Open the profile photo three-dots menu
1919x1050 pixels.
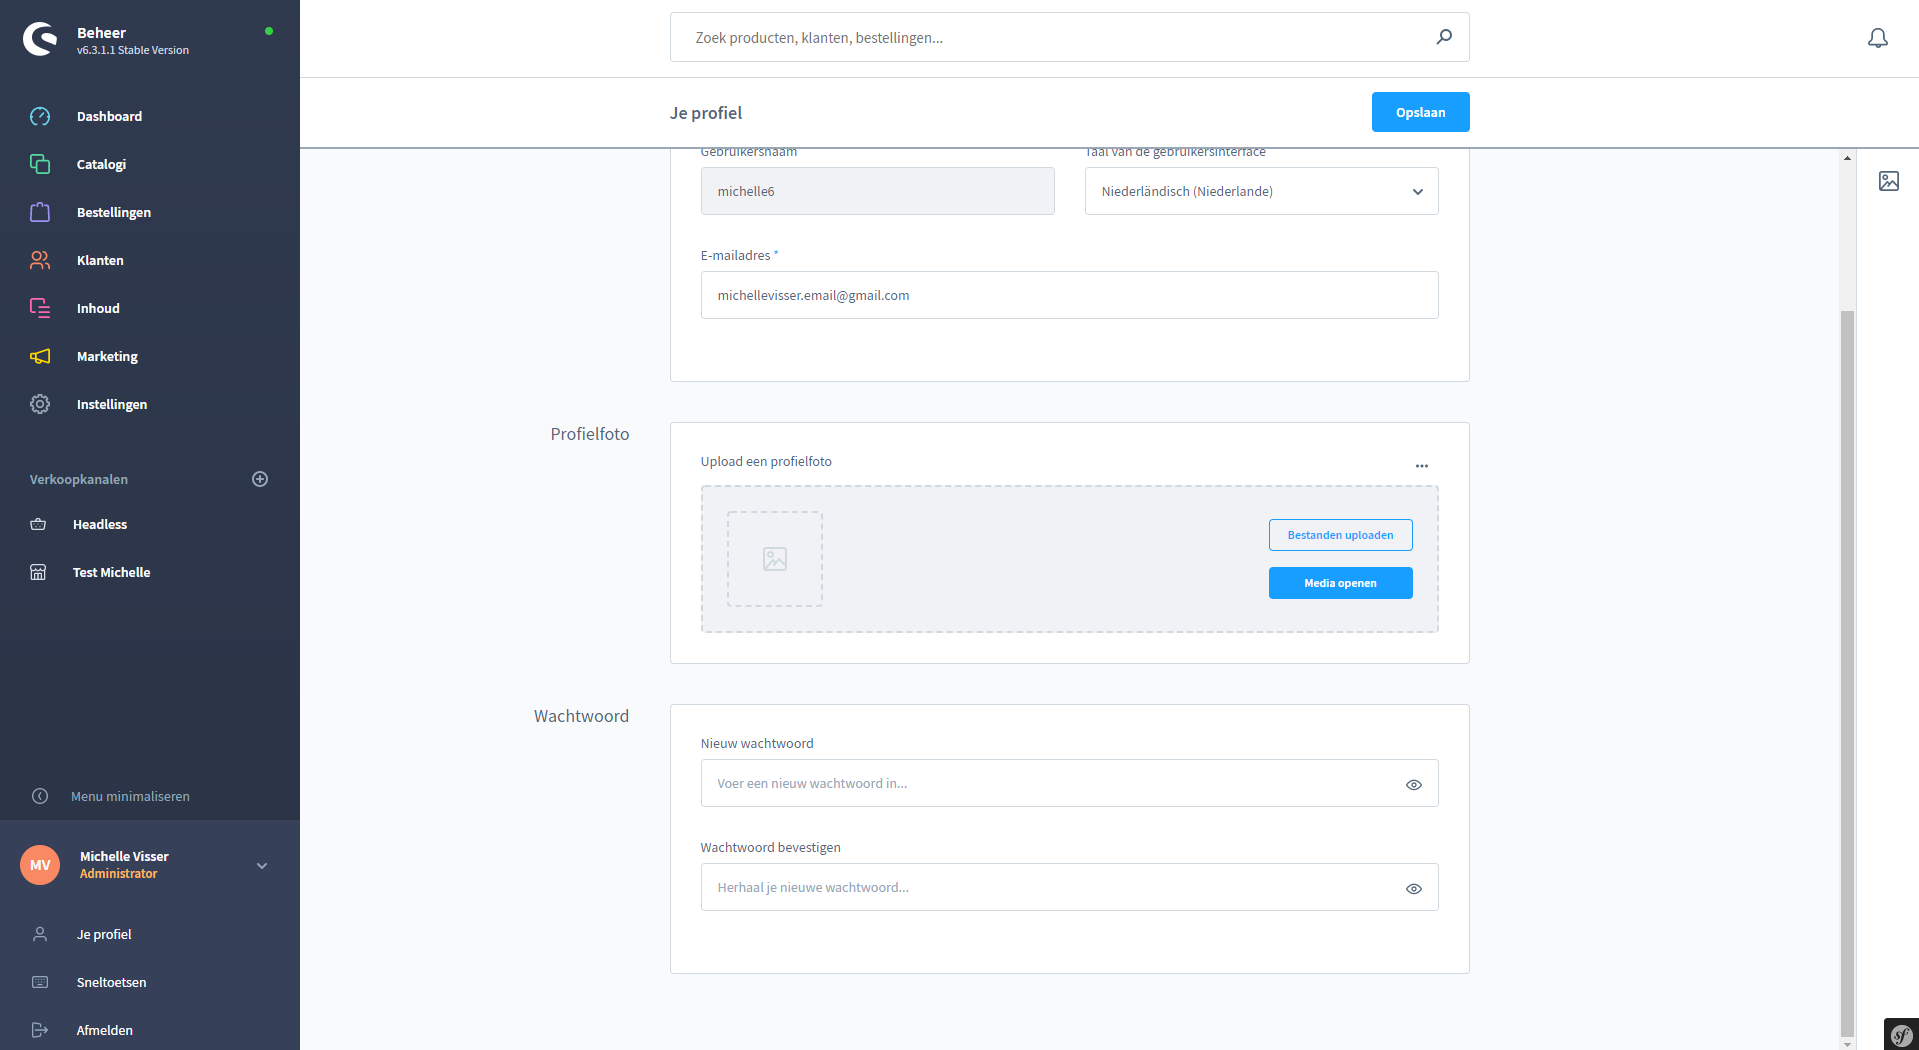coord(1421,466)
